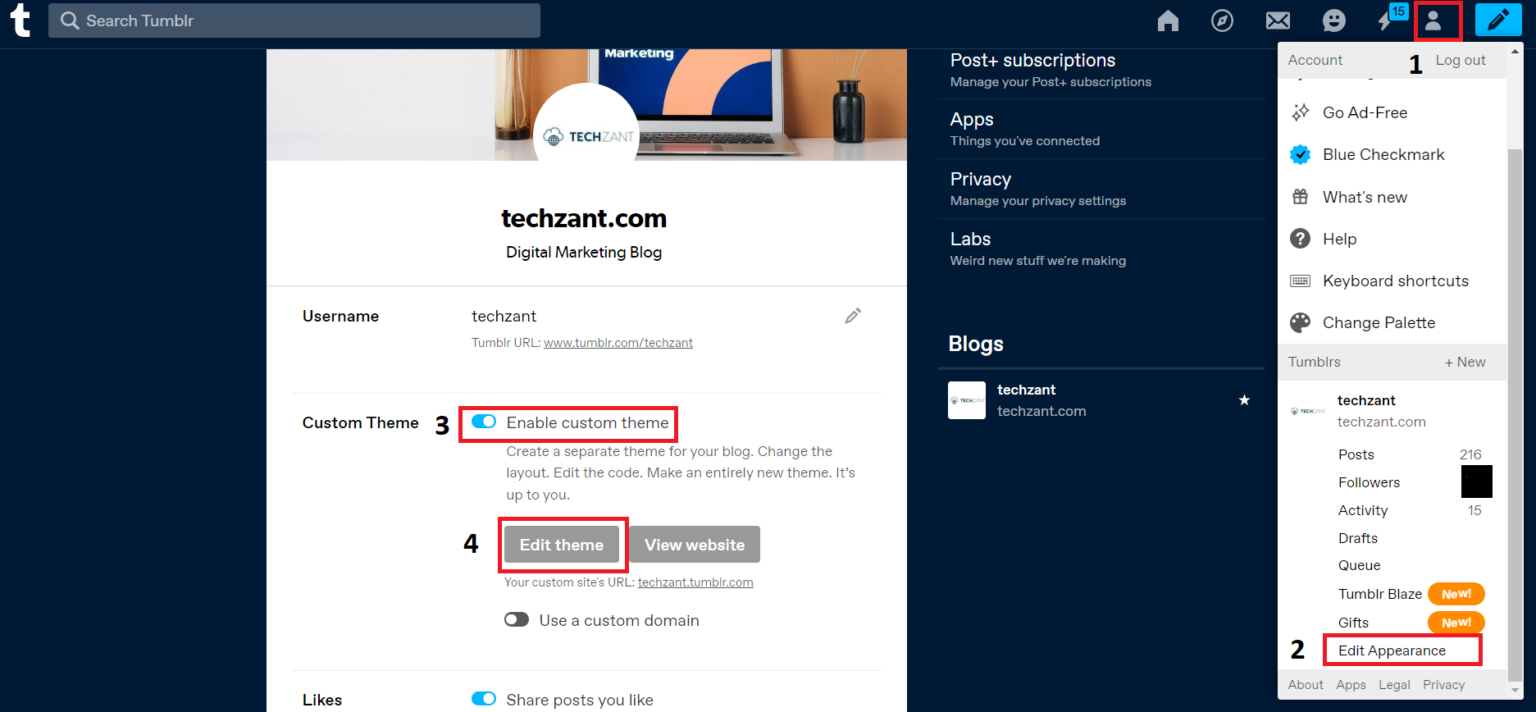
Task: Disable the Enable custom theme toggle
Action: pos(484,422)
